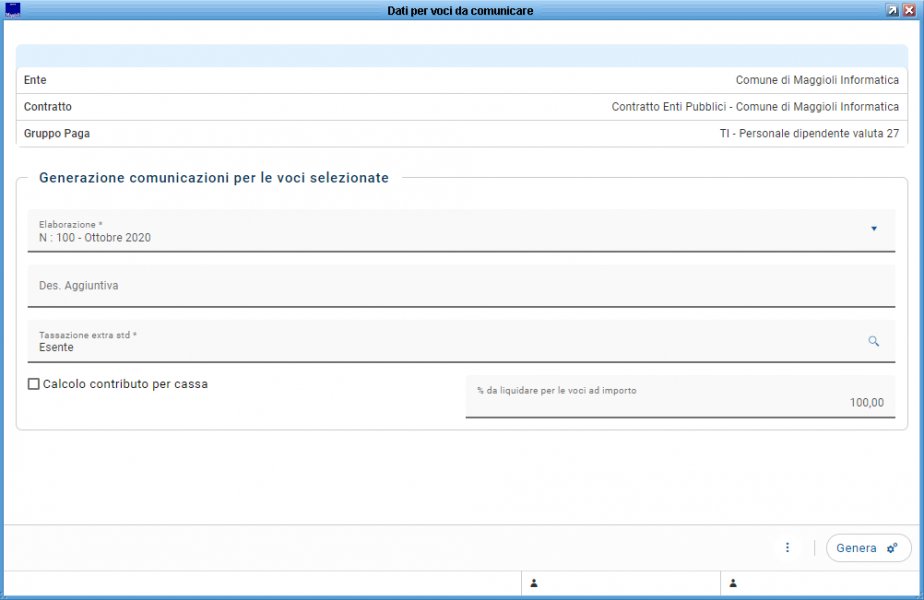Click the % da liquidare field showing 100,00
Screen dimensions: 924x600
click(680, 397)
